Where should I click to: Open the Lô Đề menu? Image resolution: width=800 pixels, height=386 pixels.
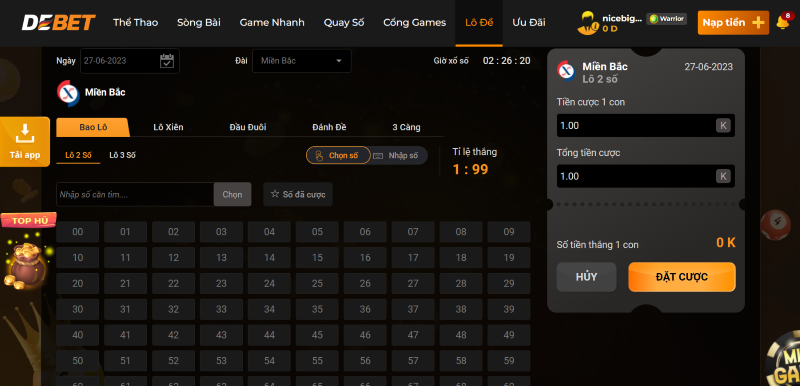(479, 22)
